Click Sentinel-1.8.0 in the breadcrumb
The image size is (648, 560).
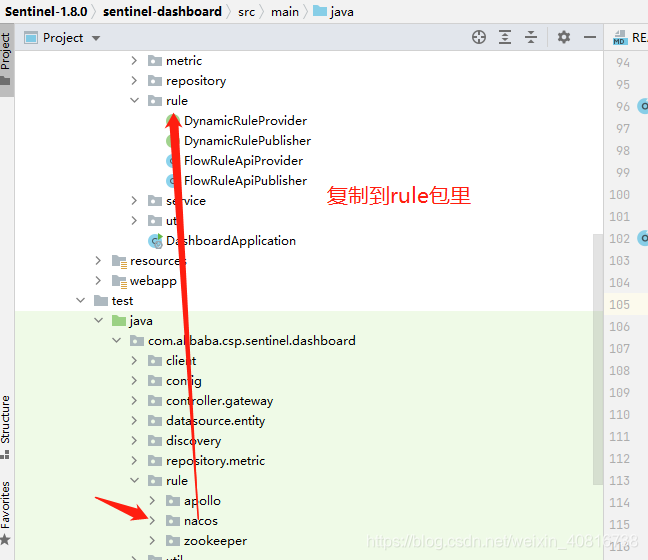[46, 12]
